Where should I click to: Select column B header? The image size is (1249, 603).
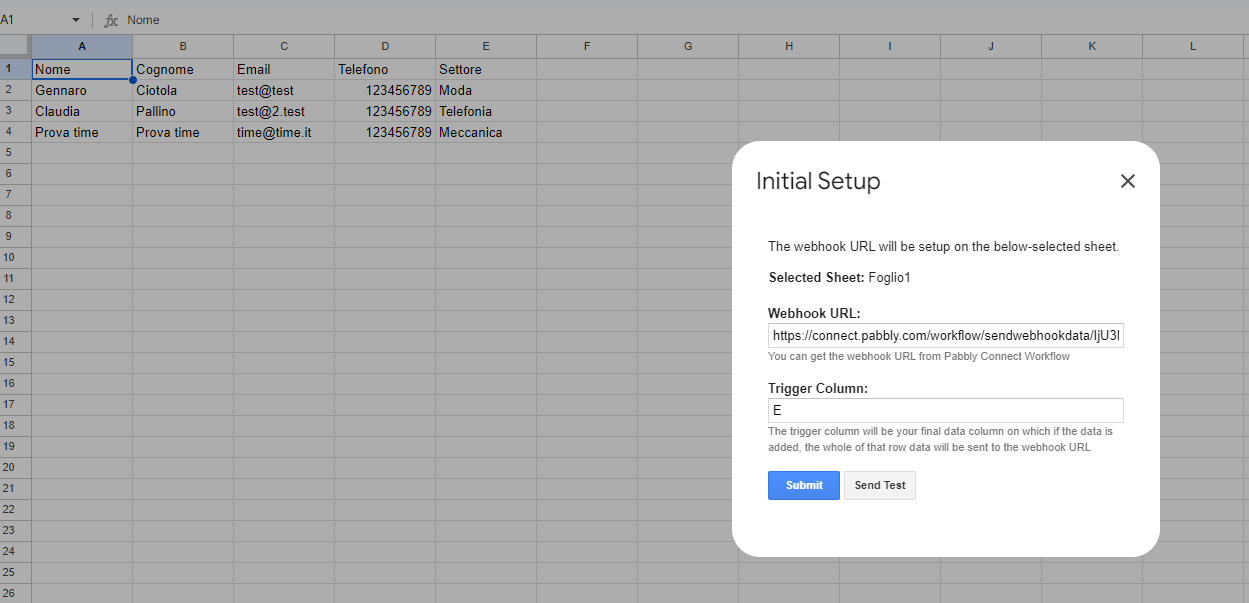point(183,47)
